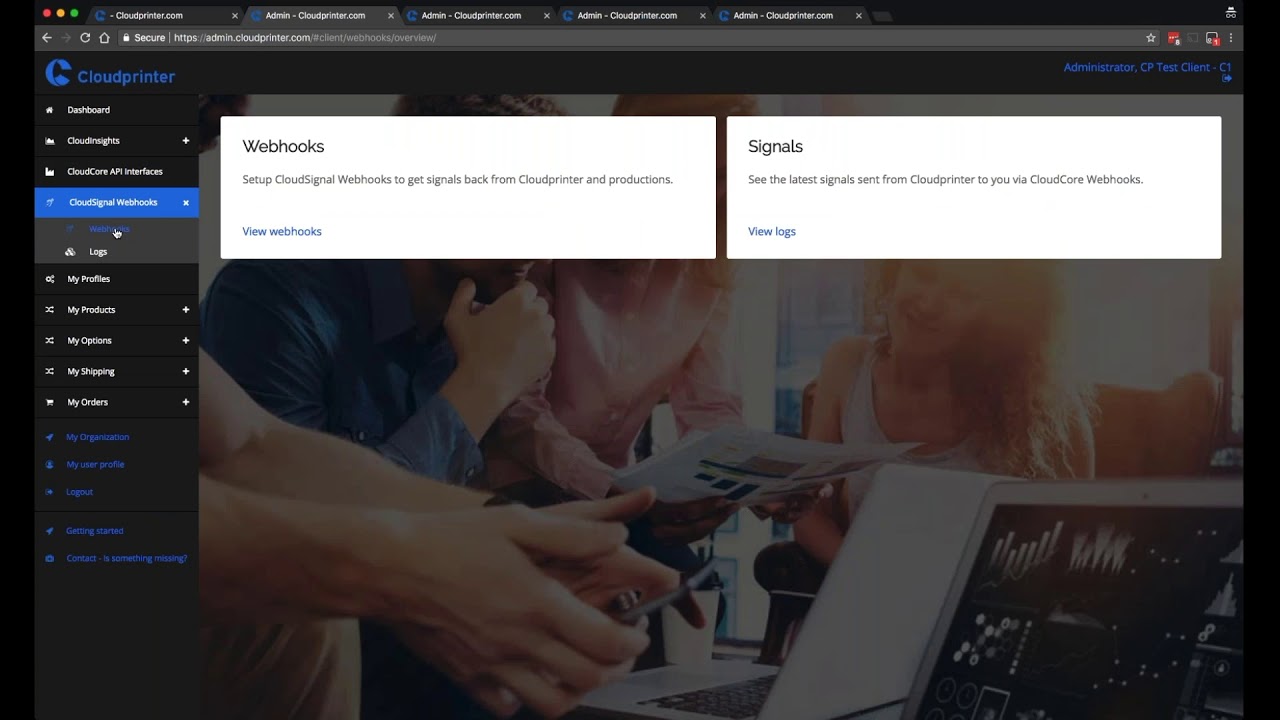
Task: Click the Dashboard home icon
Action: tap(50, 110)
